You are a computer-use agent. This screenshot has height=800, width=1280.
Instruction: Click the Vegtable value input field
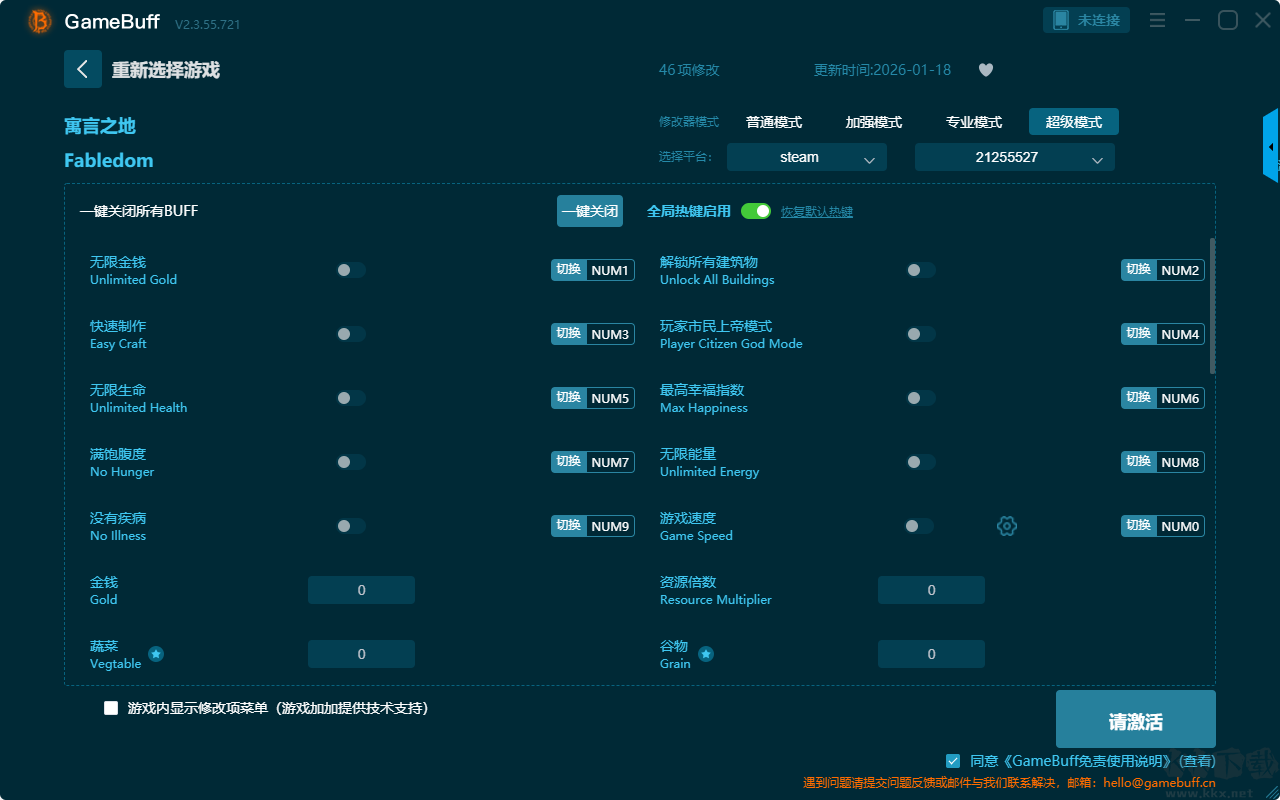pos(361,654)
